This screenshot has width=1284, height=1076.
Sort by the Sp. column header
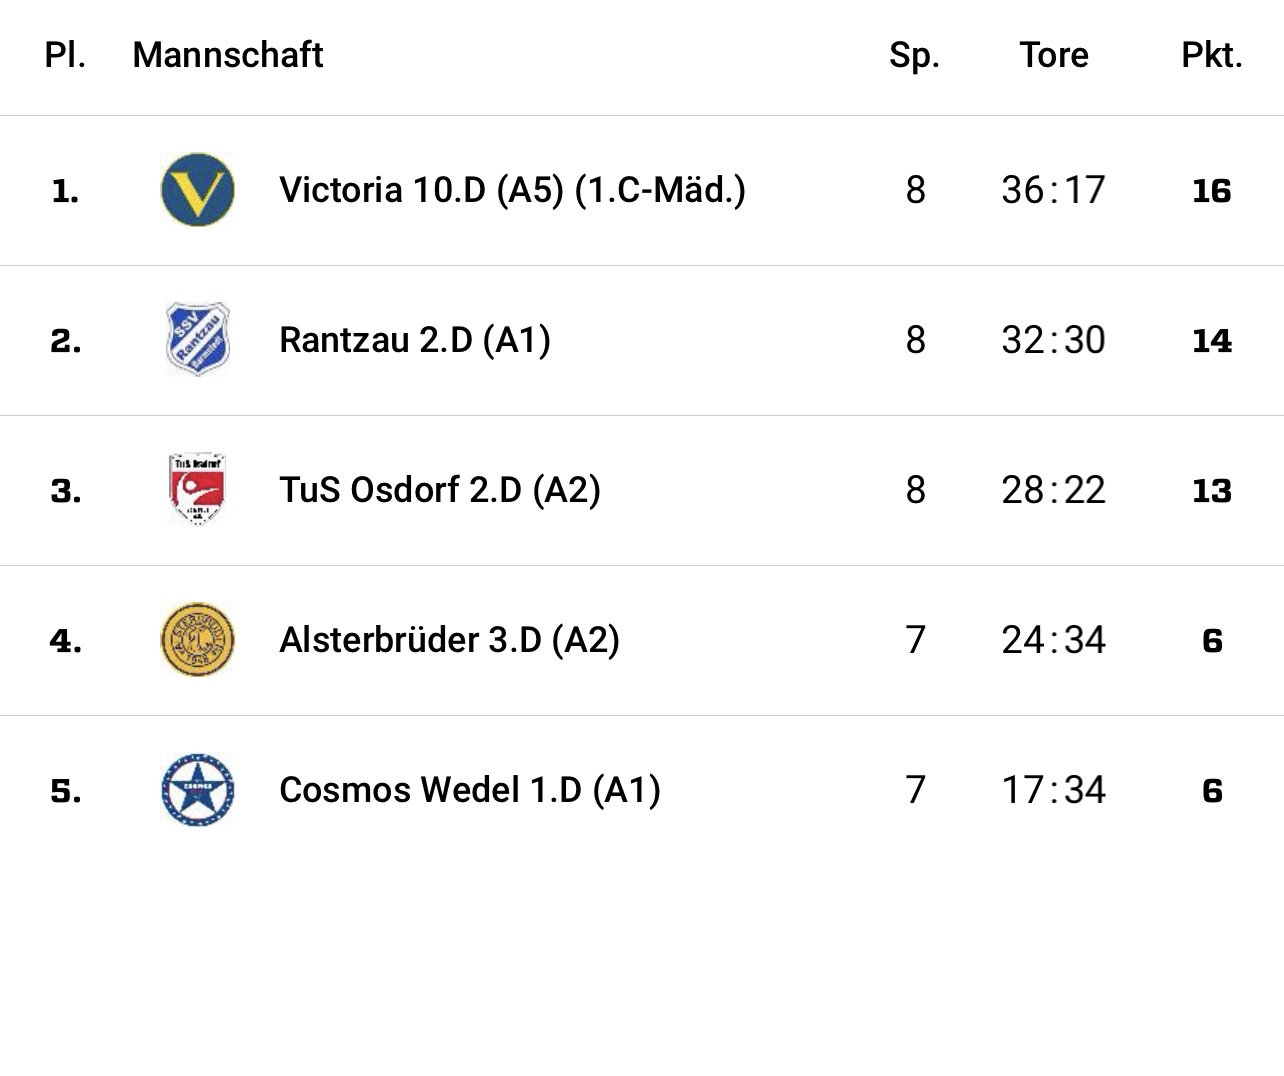pos(915,56)
